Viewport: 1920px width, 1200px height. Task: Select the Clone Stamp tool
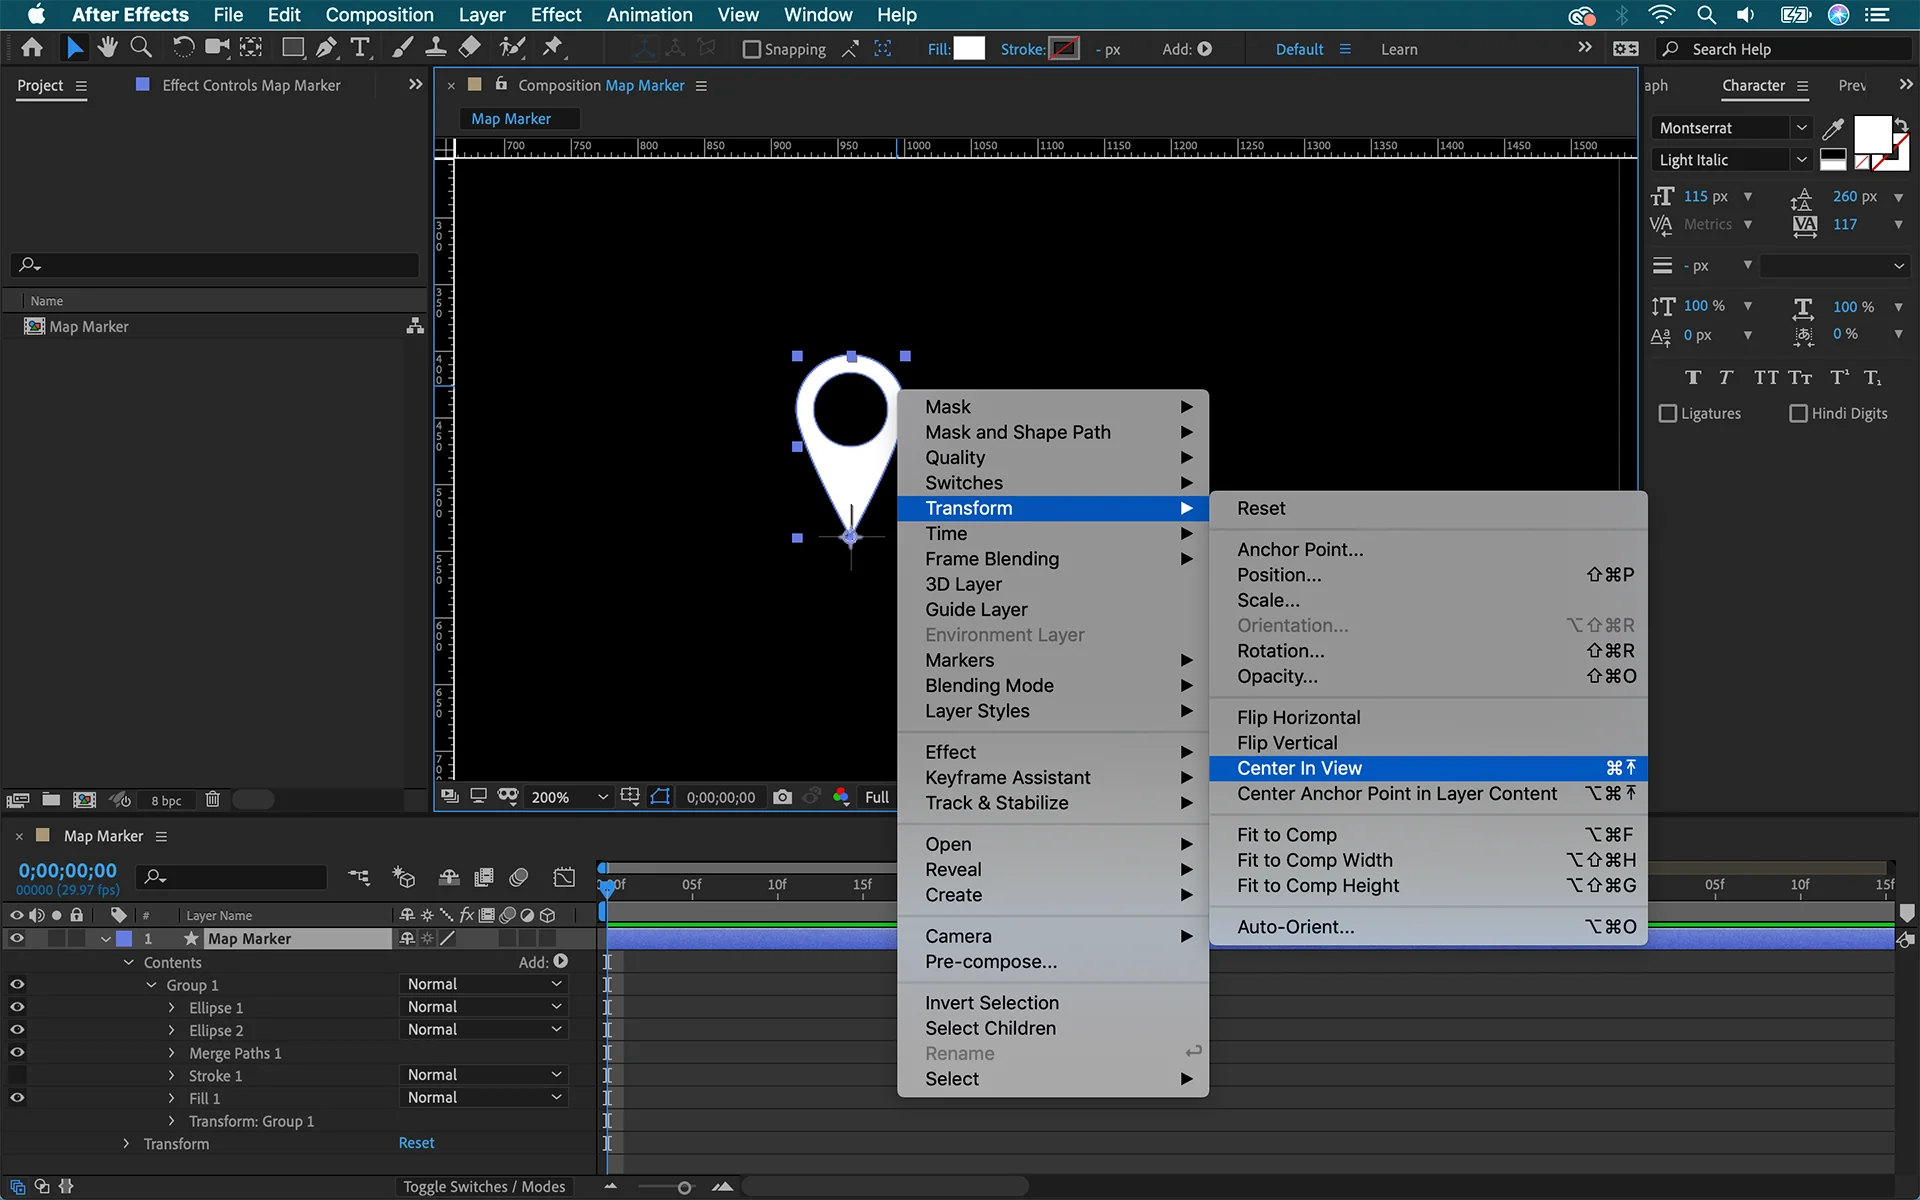point(435,48)
